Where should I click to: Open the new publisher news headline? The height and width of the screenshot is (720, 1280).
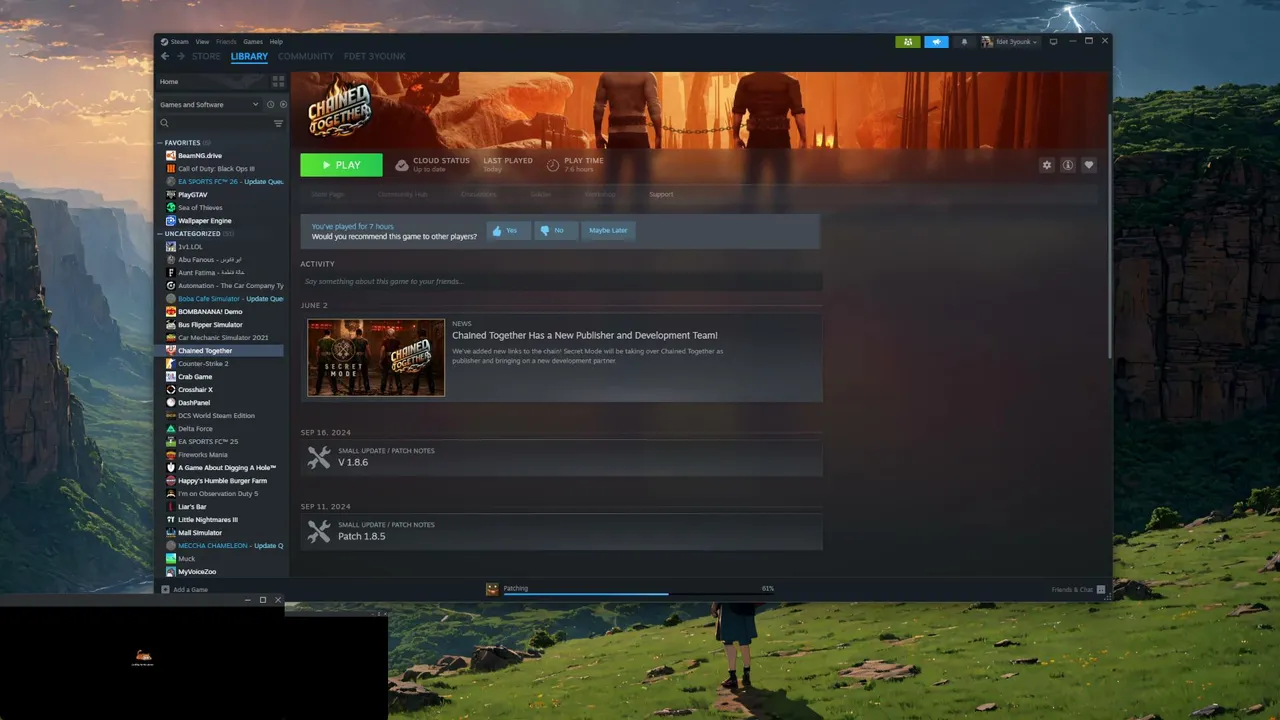(585, 336)
